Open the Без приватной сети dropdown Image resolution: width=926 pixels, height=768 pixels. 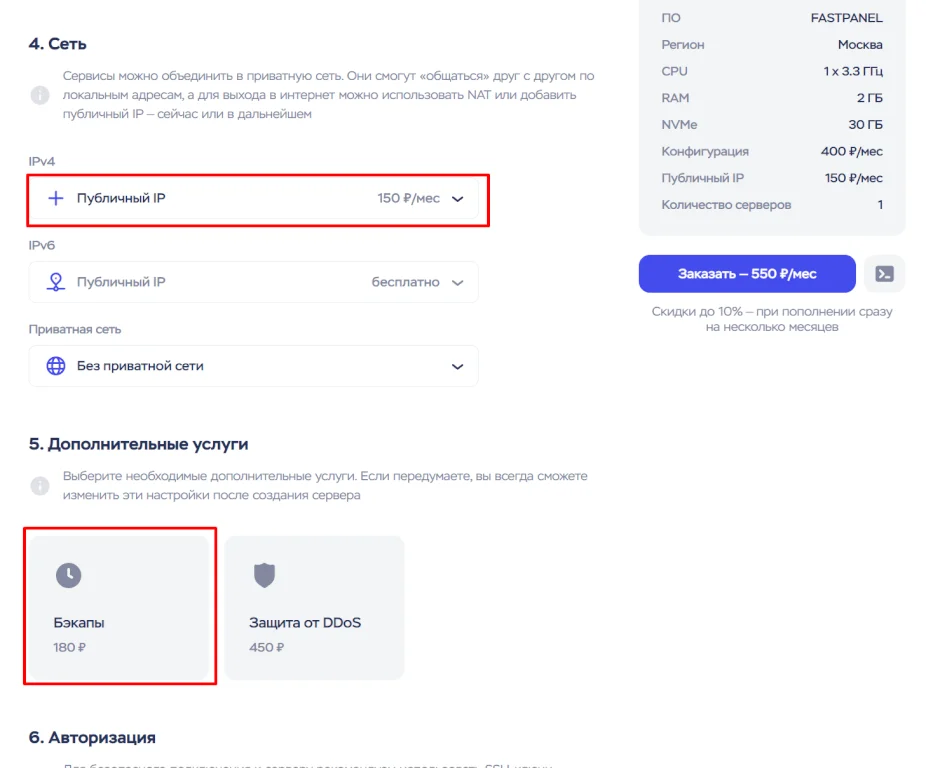coord(457,366)
